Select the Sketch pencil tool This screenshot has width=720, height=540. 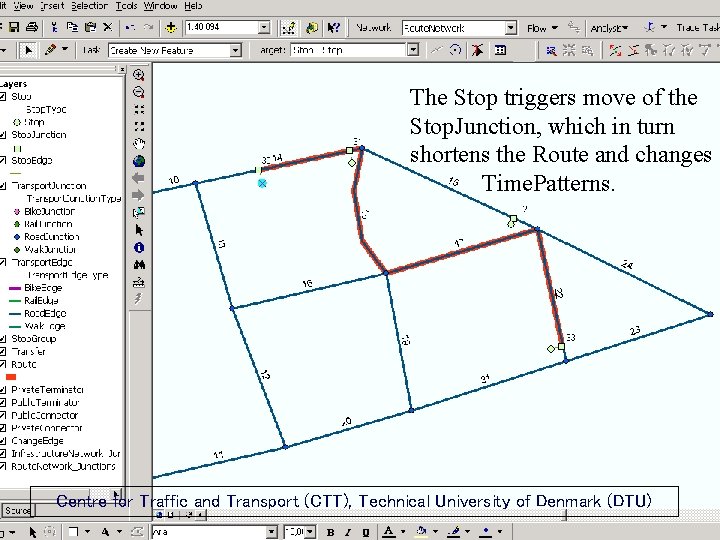(50, 50)
